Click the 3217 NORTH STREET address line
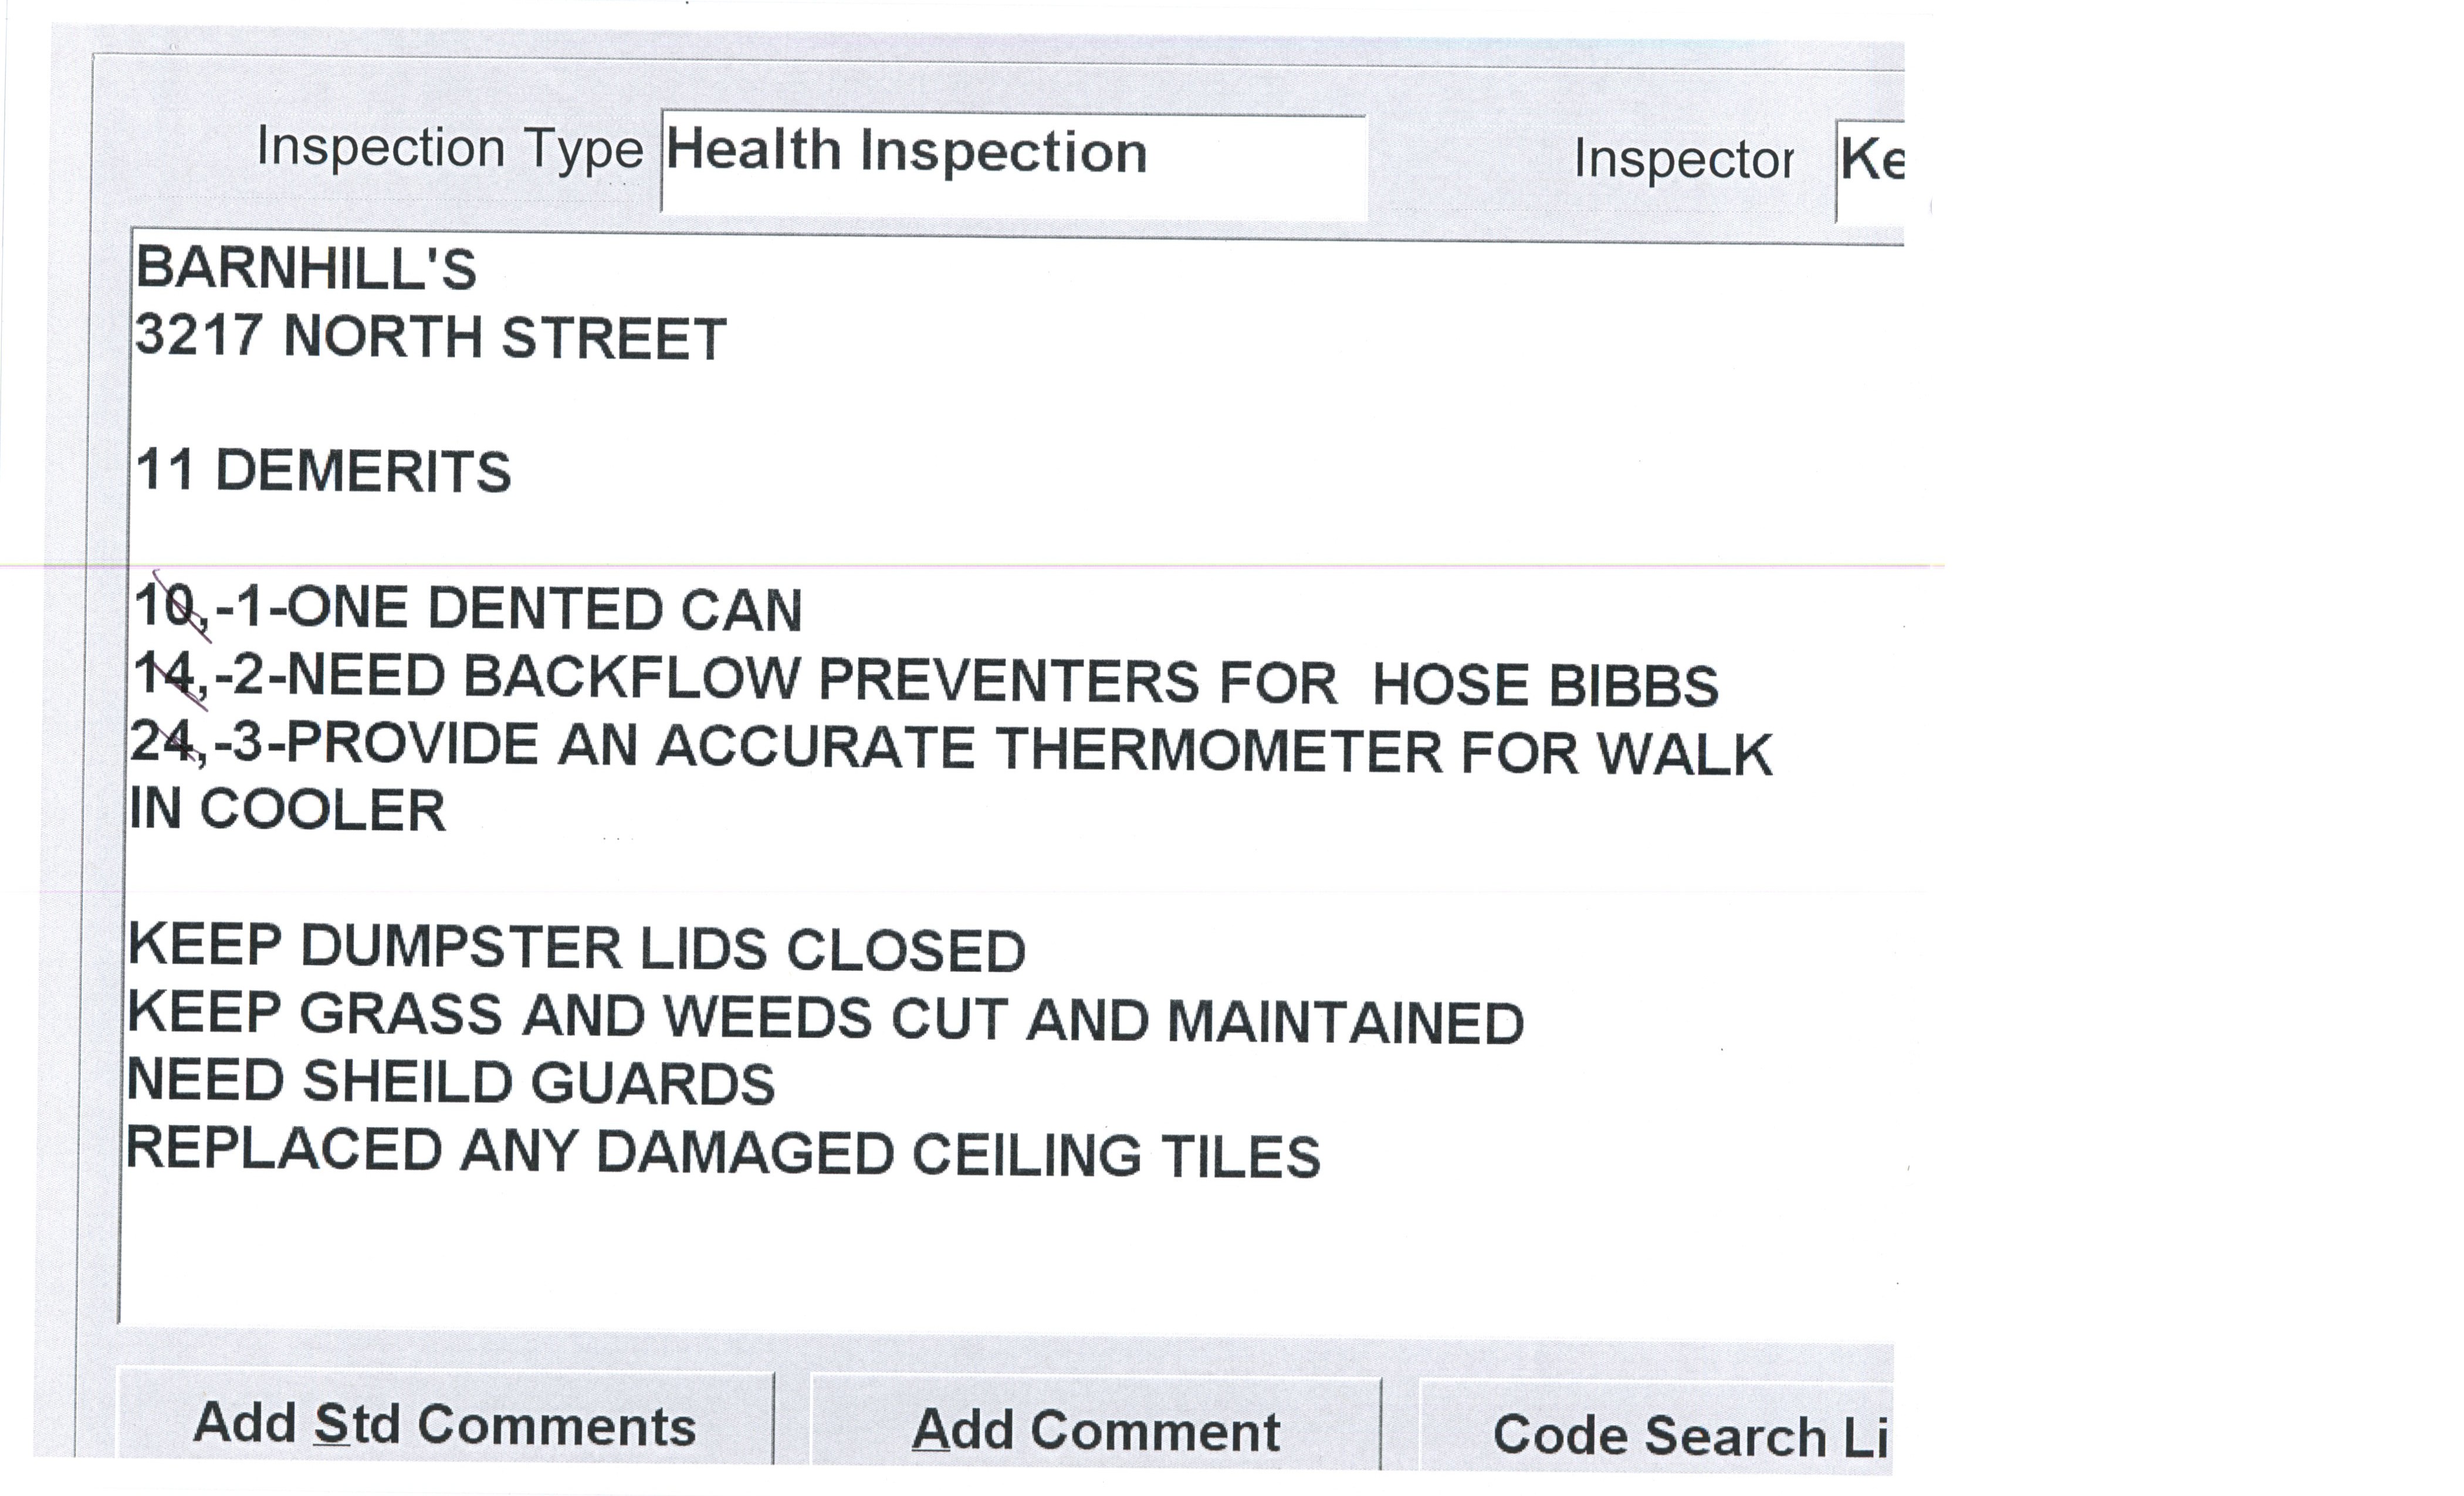 click(x=430, y=338)
